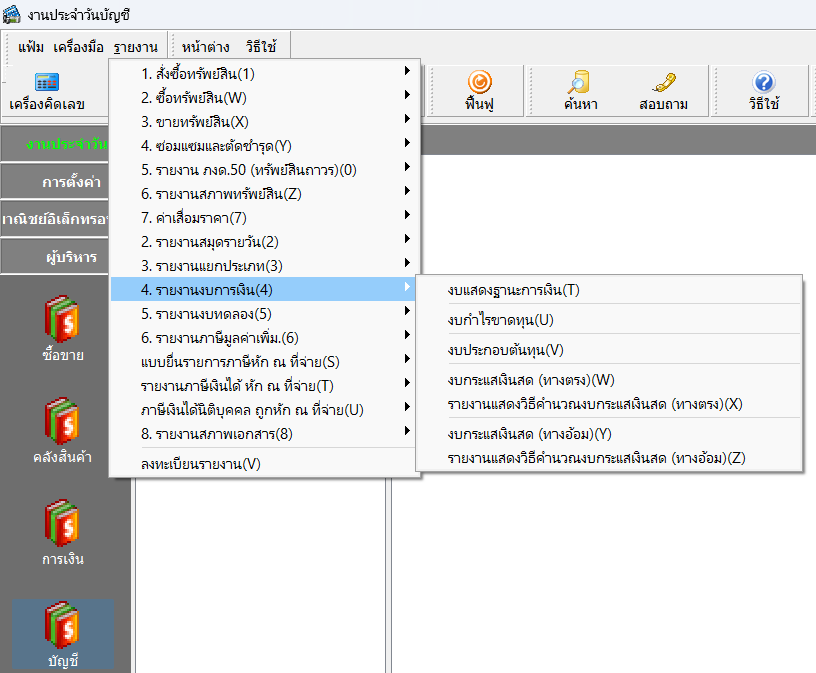Open the แฟ้ม menu
Viewport: 816px width, 673px height.
[31, 47]
